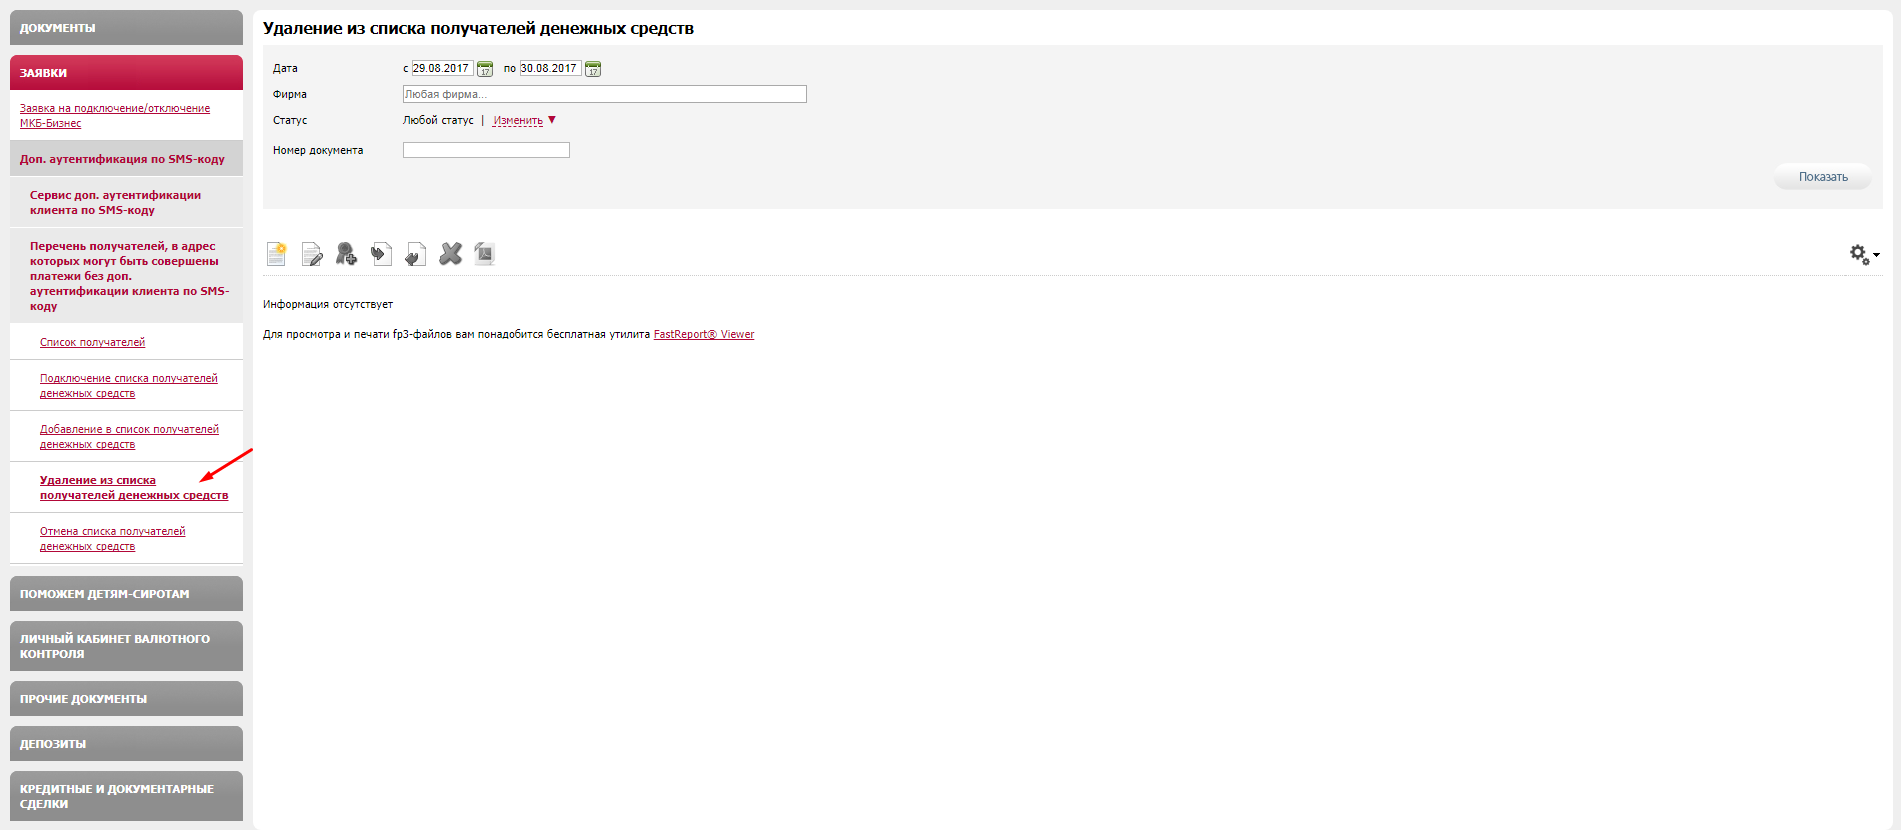The height and width of the screenshot is (830, 1901).
Task: Expand Перечень получателей без доп. аутентификации section
Action: tap(126, 276)
